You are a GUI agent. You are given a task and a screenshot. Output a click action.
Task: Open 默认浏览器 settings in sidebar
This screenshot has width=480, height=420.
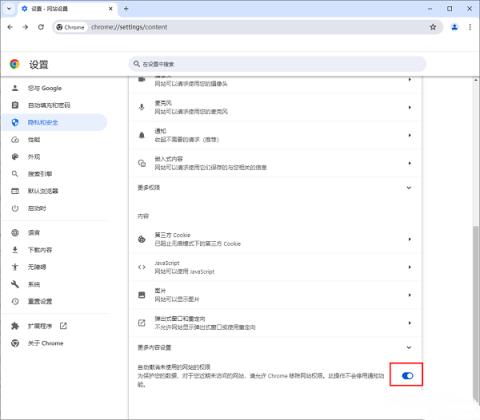(43, 191)
